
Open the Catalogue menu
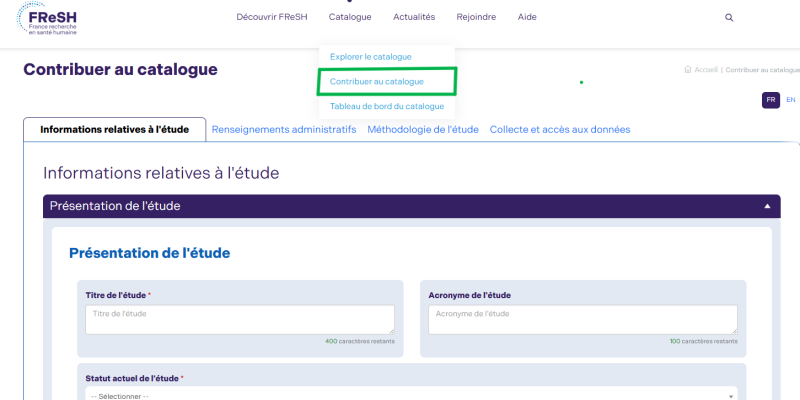[349, 17]
